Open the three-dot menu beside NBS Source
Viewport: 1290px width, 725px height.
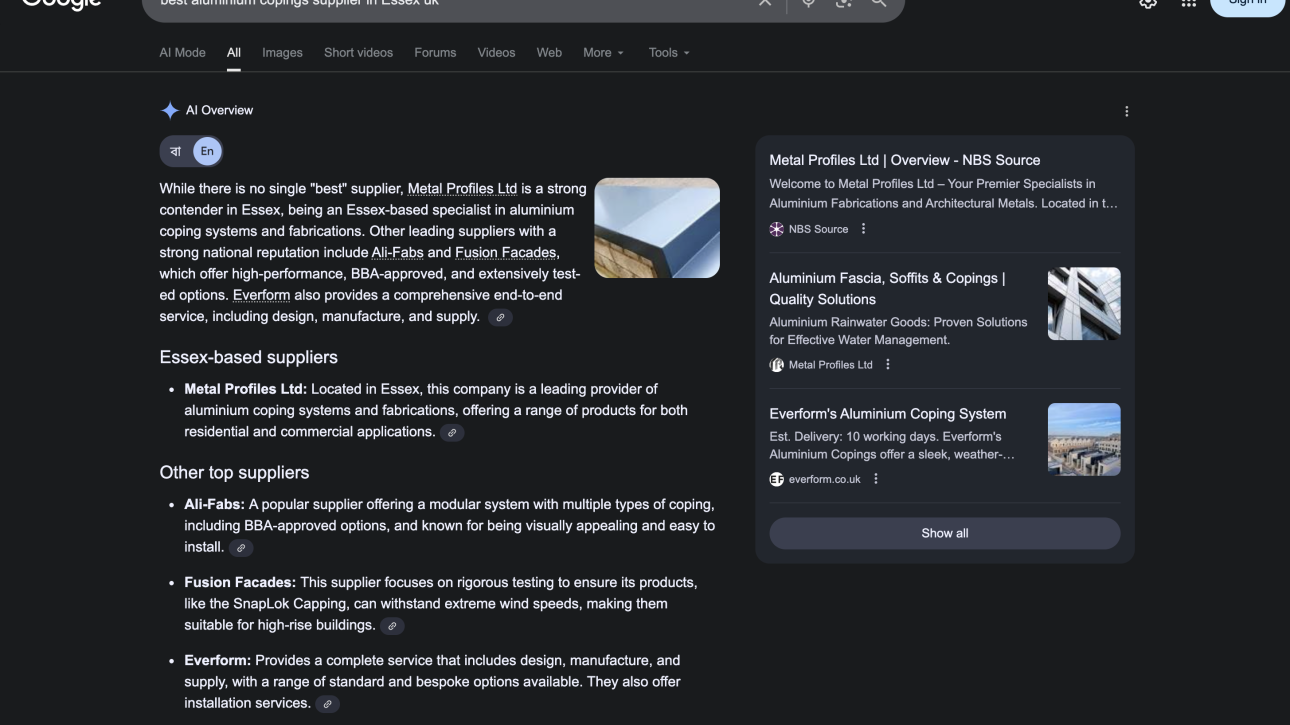tap(864, 229)
